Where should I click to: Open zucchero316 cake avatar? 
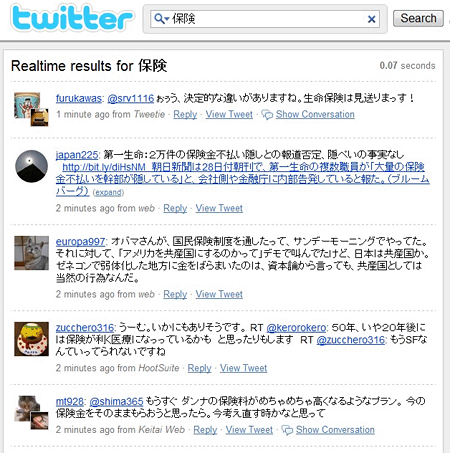pyautogui.click(x=32, y=339)
